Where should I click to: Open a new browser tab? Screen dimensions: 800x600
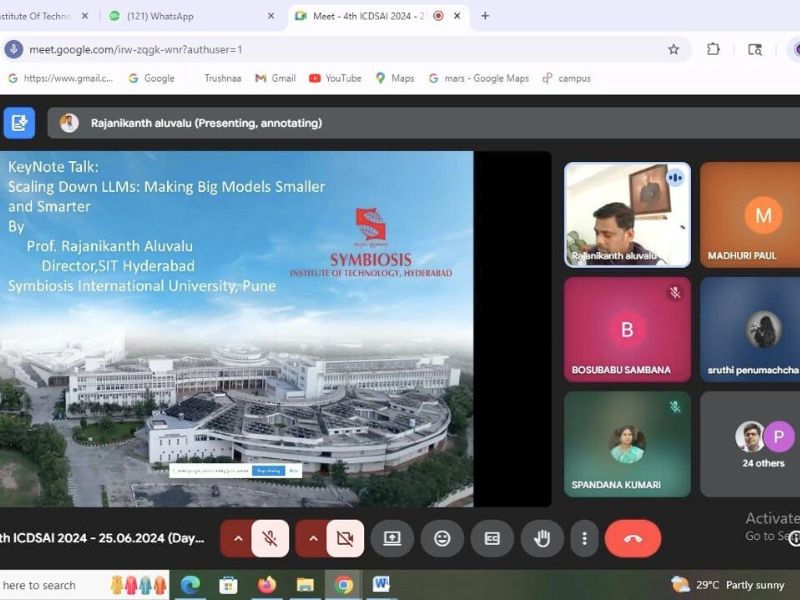486,16
